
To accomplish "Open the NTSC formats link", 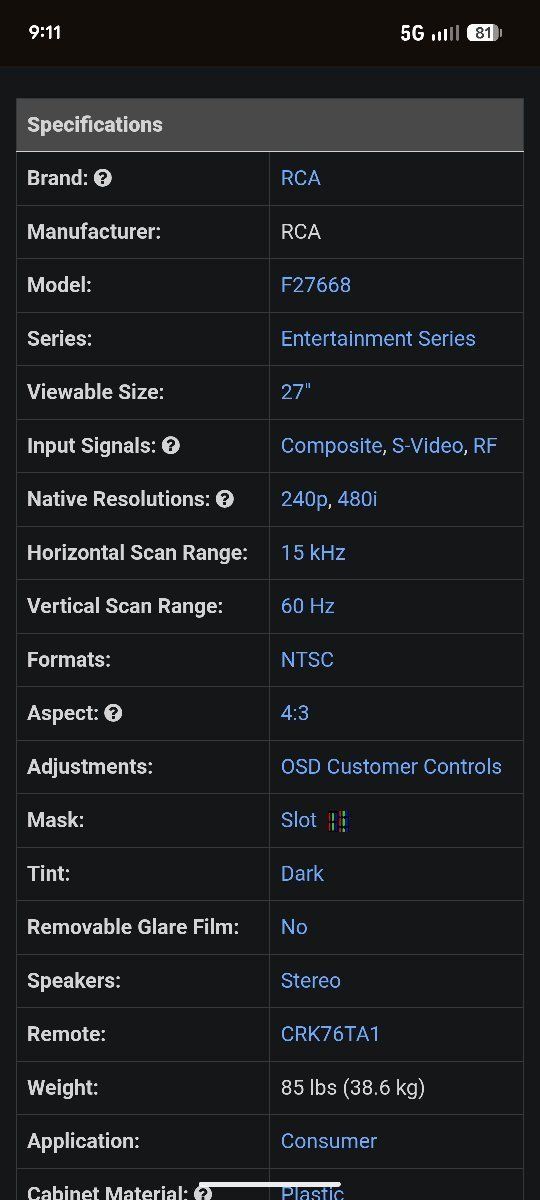I will click(307, 660).
